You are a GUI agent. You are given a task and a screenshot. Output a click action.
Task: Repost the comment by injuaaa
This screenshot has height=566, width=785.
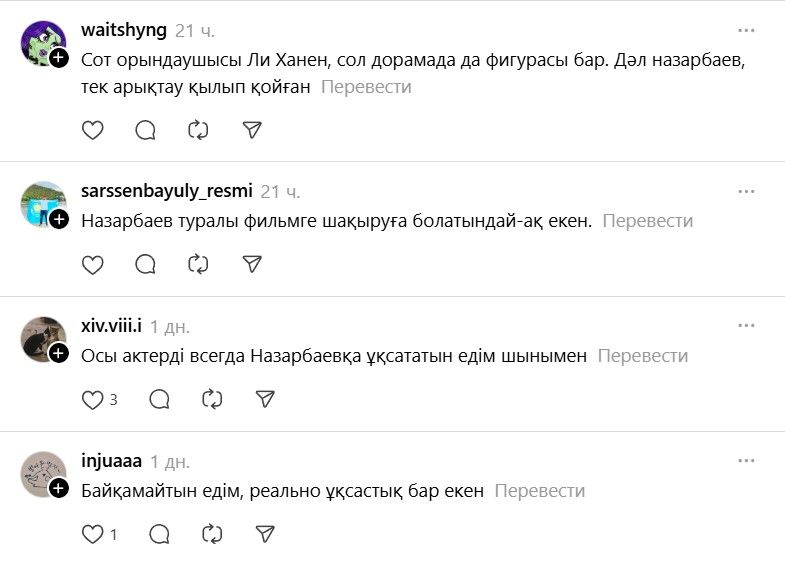tap(212, 535)
